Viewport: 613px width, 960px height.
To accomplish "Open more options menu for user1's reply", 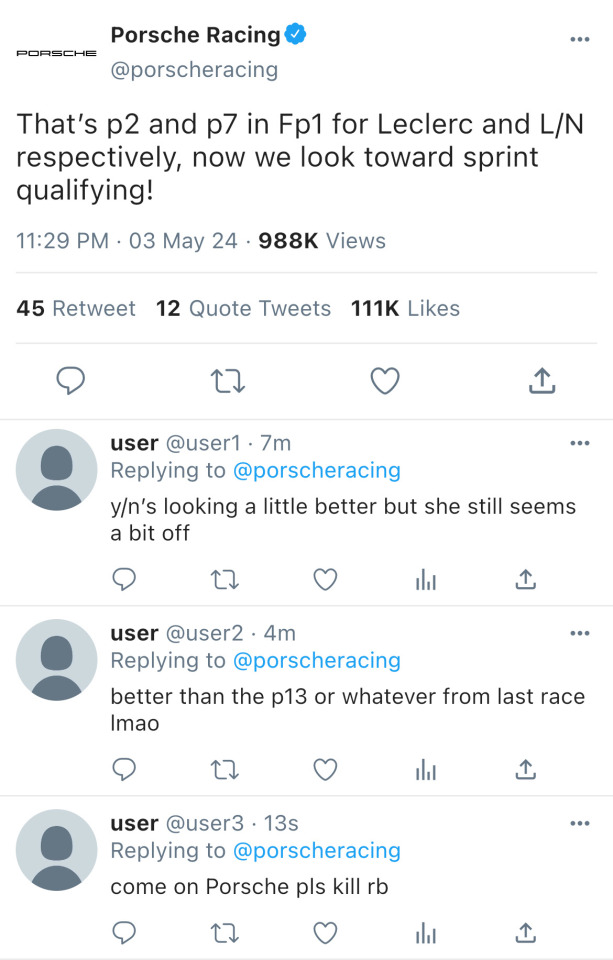I will click(x=580, y=443).
